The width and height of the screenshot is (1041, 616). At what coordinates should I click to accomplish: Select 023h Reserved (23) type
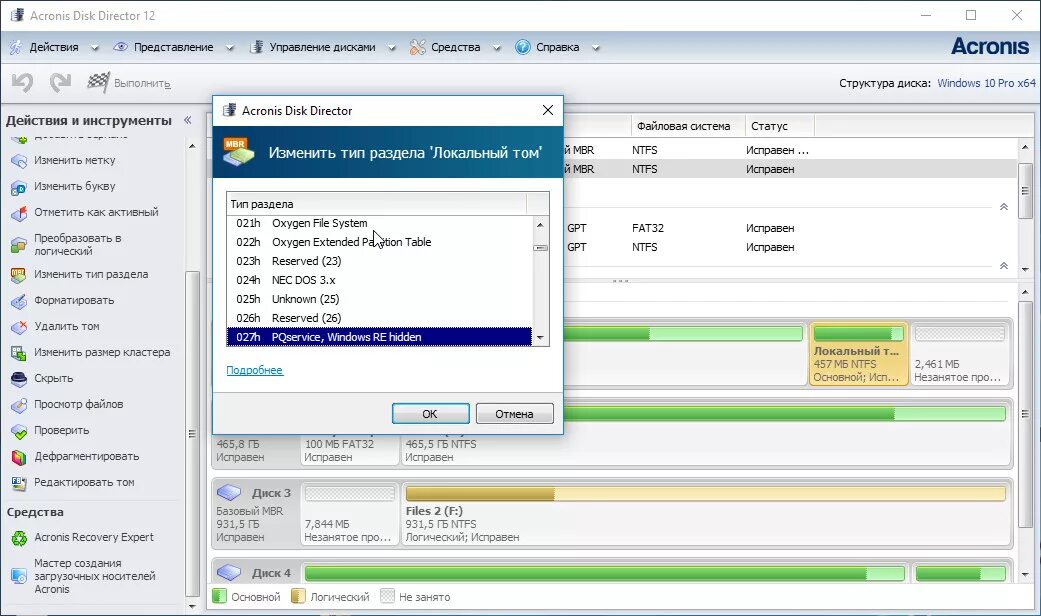point(379,261)
